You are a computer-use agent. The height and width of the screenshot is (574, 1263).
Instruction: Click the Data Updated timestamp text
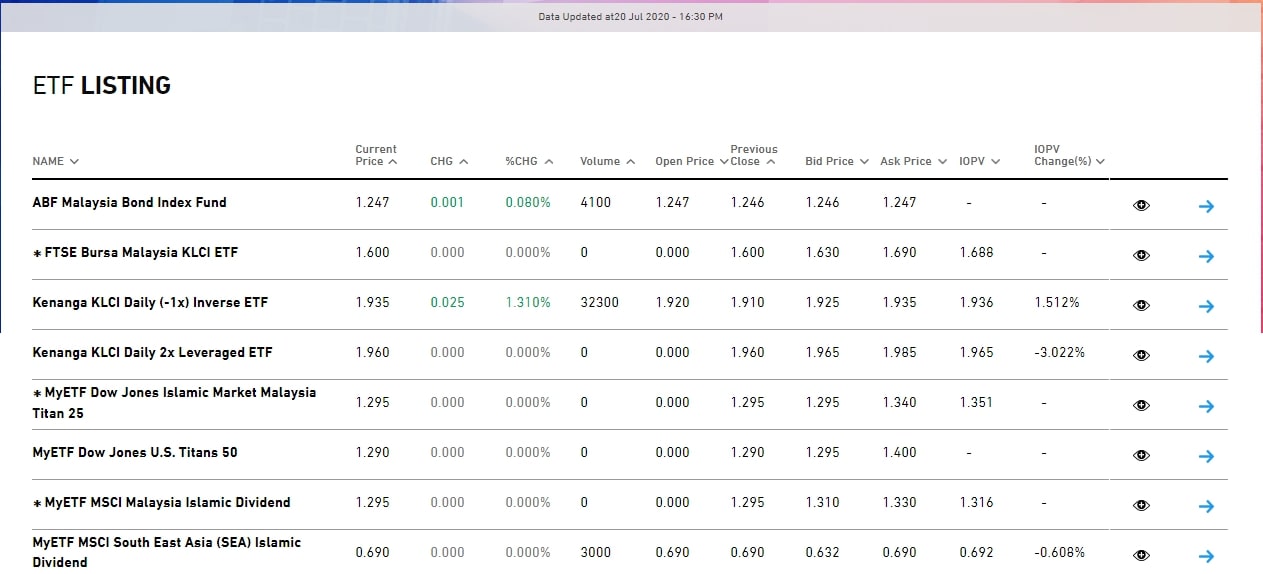pos(630,16)
